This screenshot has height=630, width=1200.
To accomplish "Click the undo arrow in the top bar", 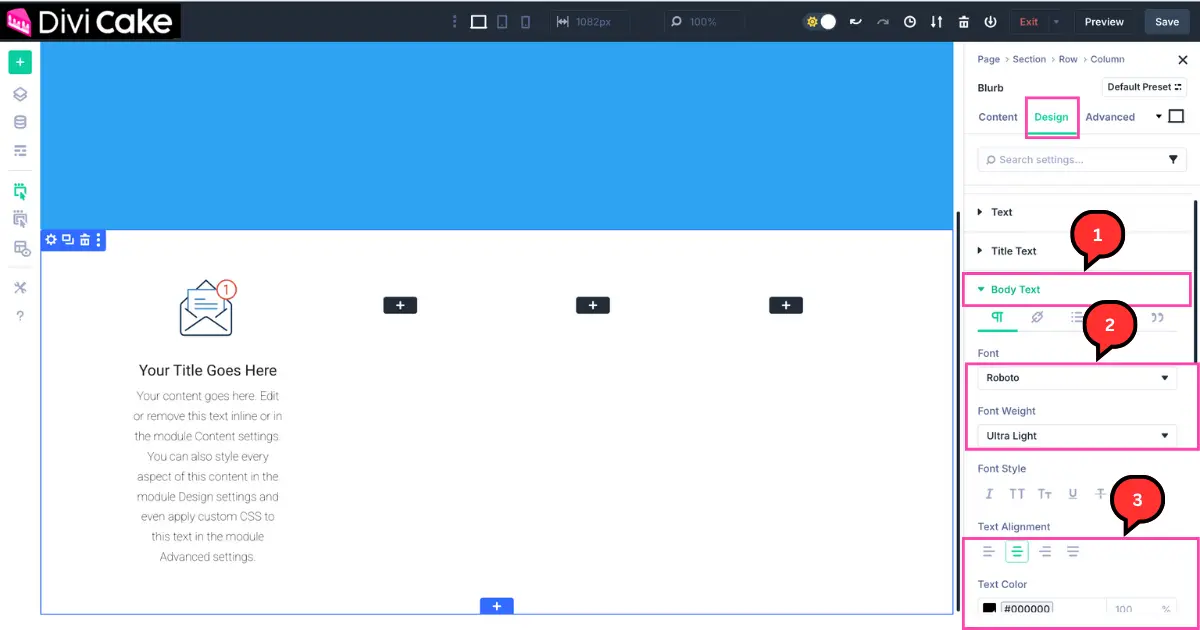I will [856, 22].
